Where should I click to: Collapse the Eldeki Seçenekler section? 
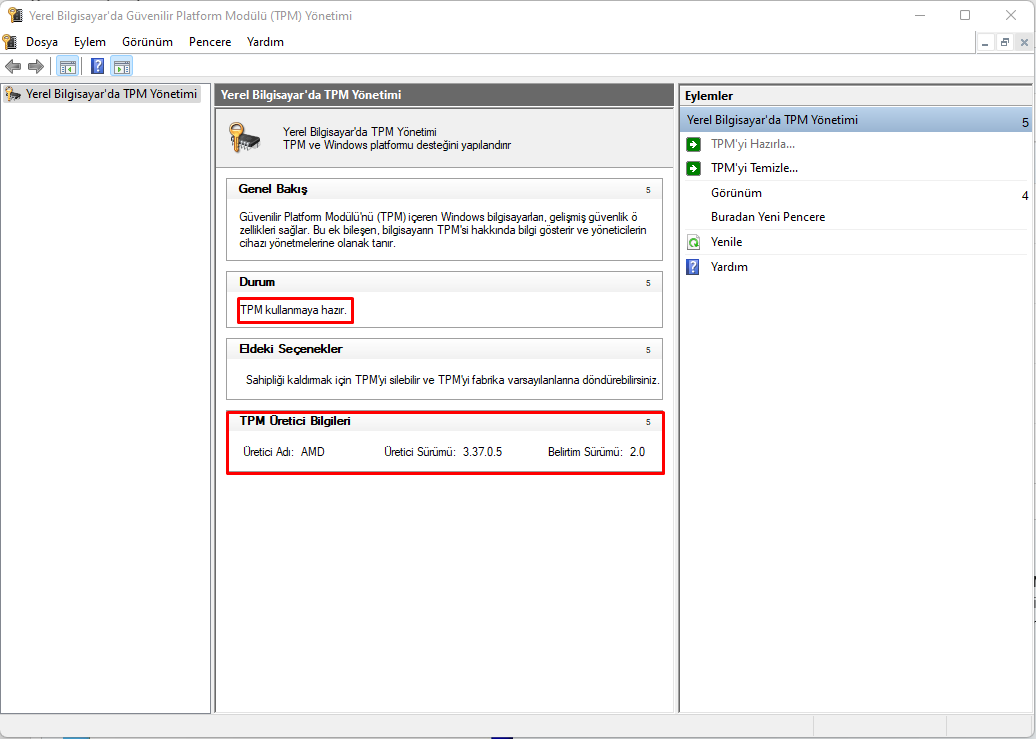click(x=648, y=350)
